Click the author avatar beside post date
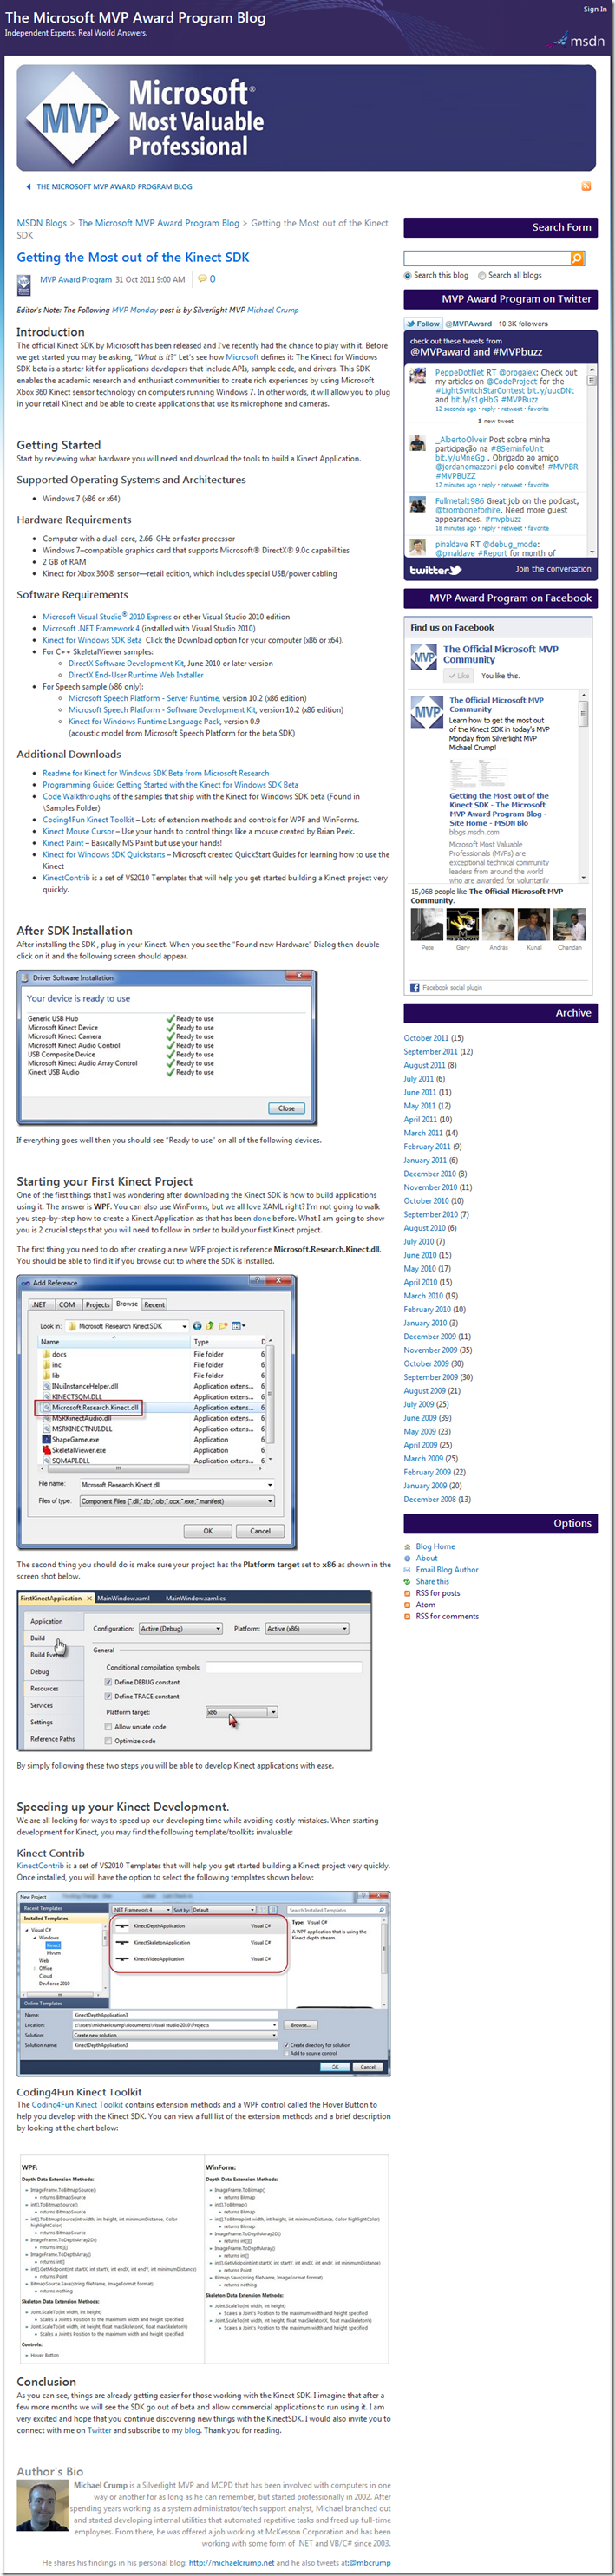Viewport: 615px width, 2576px height. [x=24, y=285]
